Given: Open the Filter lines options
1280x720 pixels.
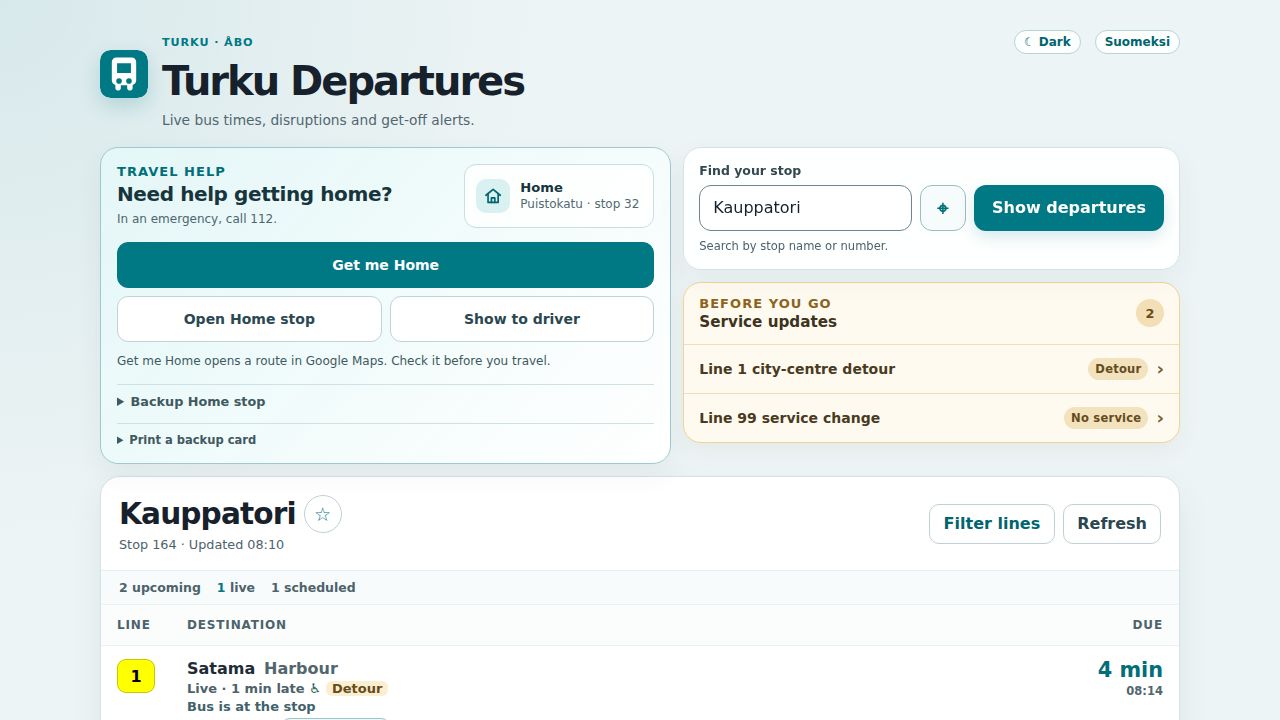Looking at the screenshot, I should pos(992,524).
